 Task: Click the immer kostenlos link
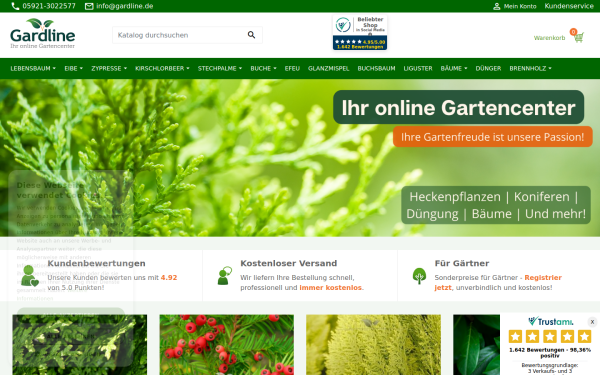330,287
